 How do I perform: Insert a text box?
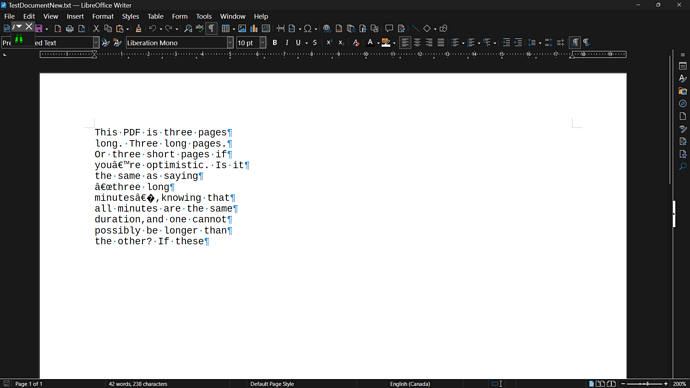(266, 29)
